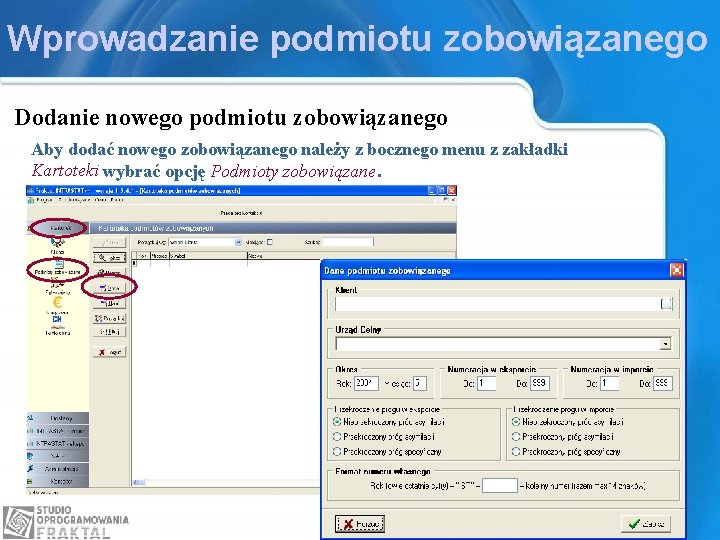Click the Rok field in Okres group

pyautogui.click(x=366, y=383)
